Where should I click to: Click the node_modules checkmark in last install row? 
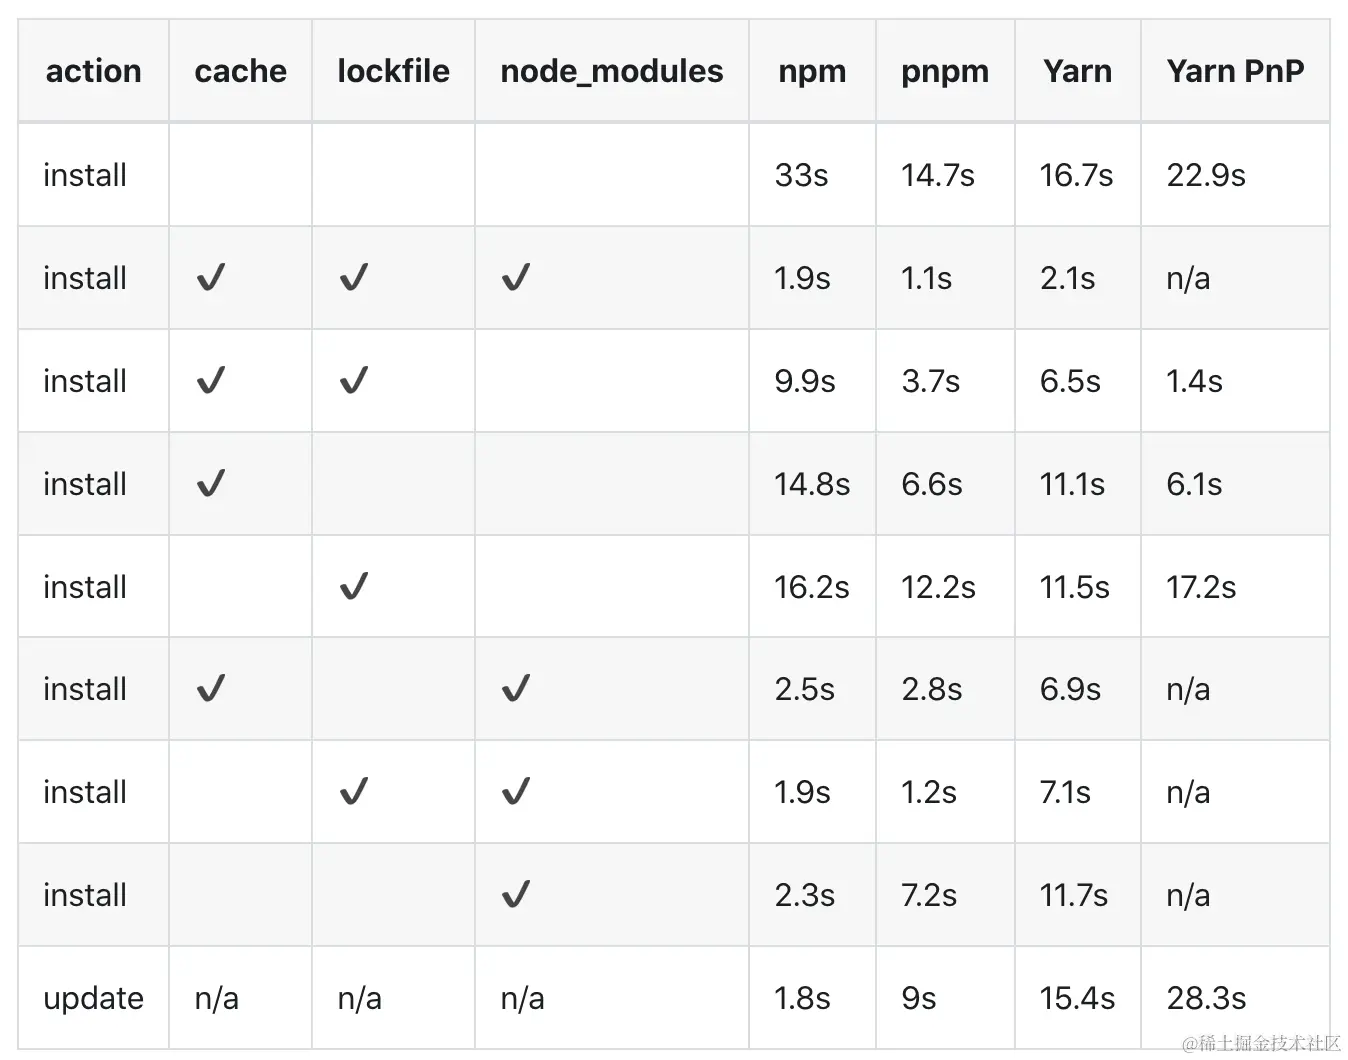click(515, 894)
